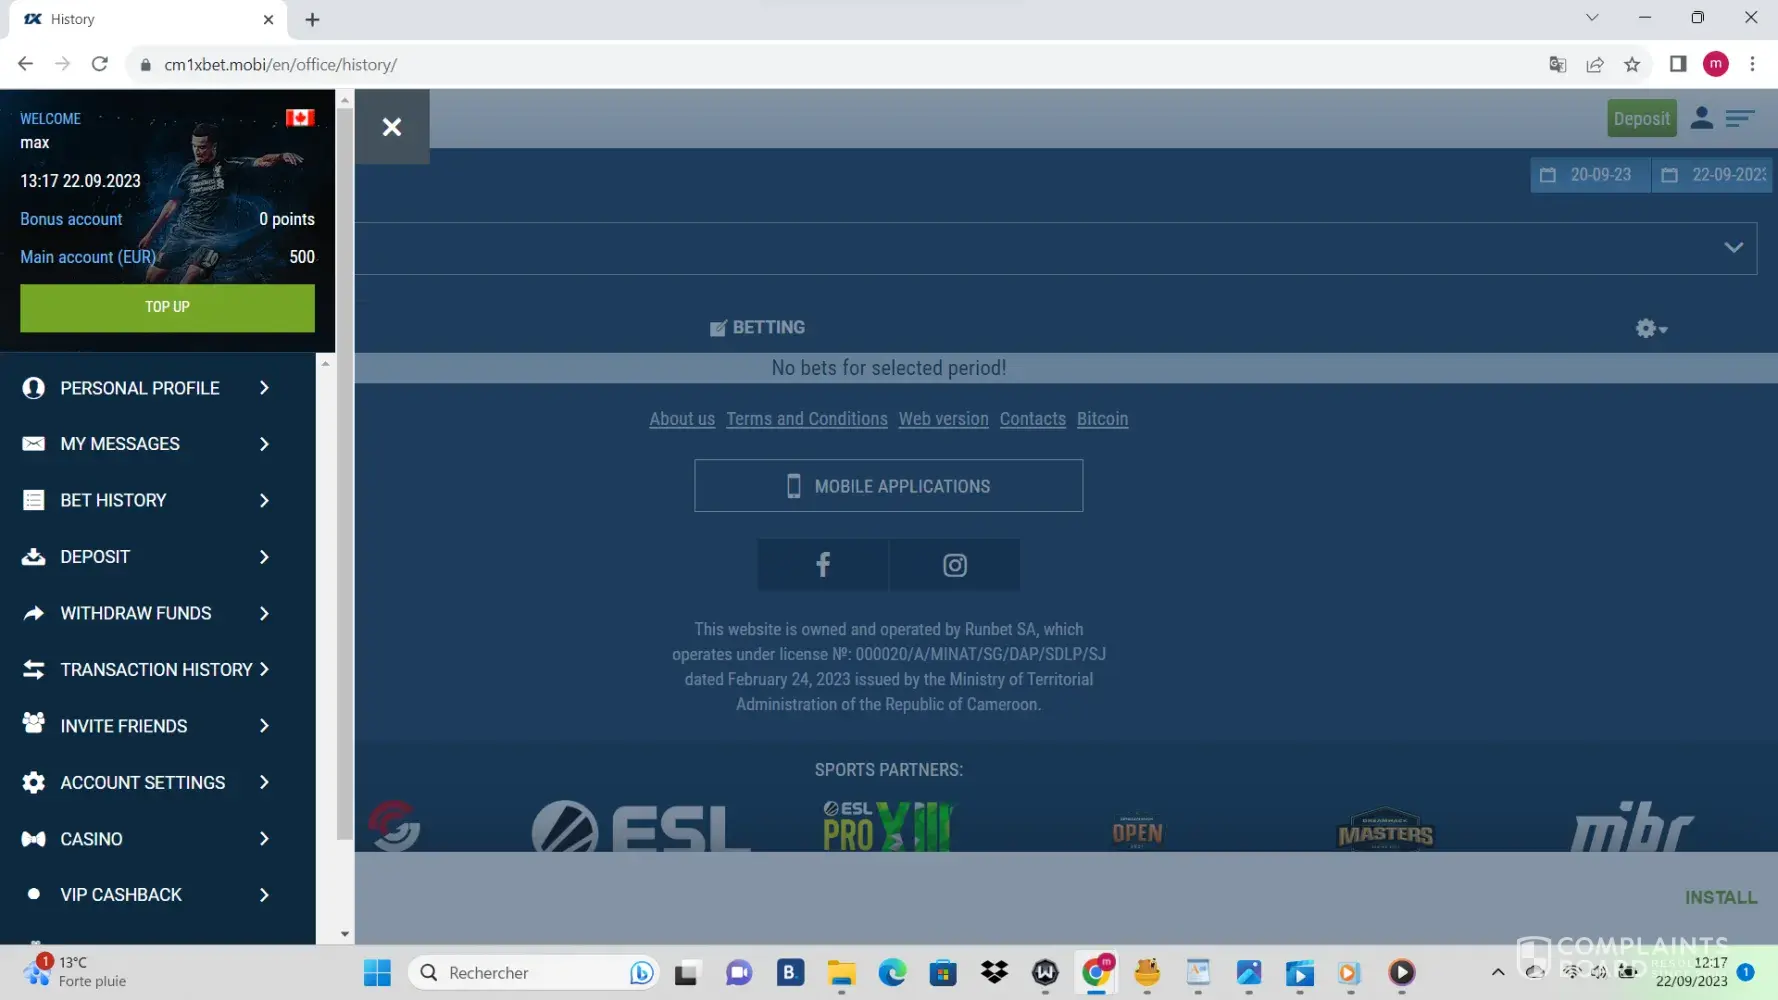
Task: Open the betting settings gear dropdown
Action: pyautogui.click(x=1650, y=328)
